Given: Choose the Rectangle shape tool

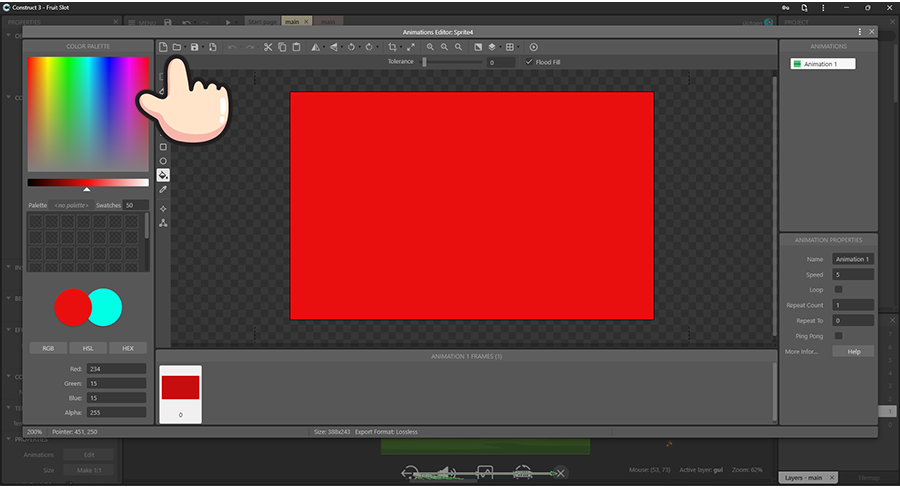Looking at the screenshot, I should [x=163, y=147].
